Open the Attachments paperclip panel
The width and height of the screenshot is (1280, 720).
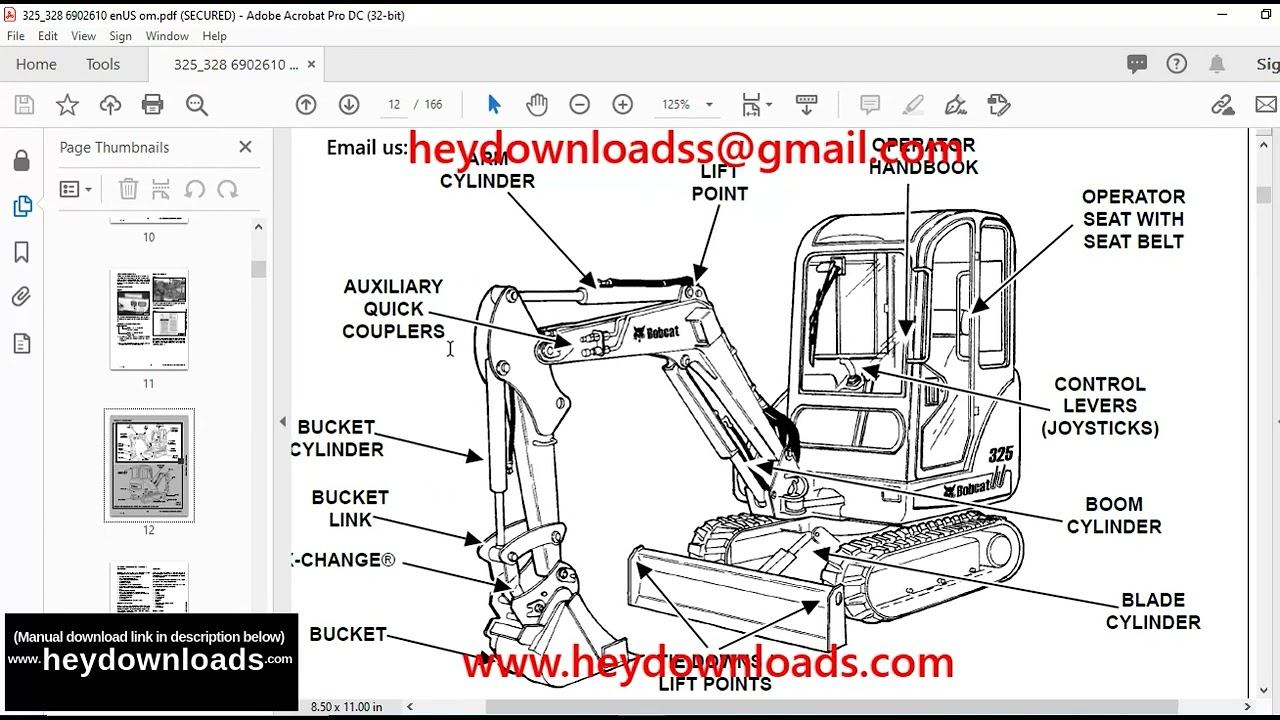coord(21,297)
